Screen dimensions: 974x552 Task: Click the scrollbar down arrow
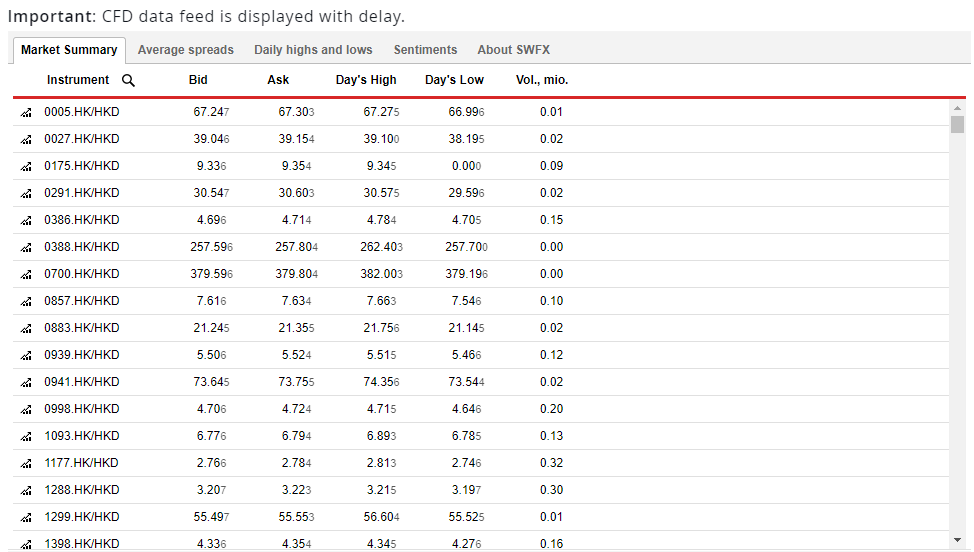tap(958, 540)
